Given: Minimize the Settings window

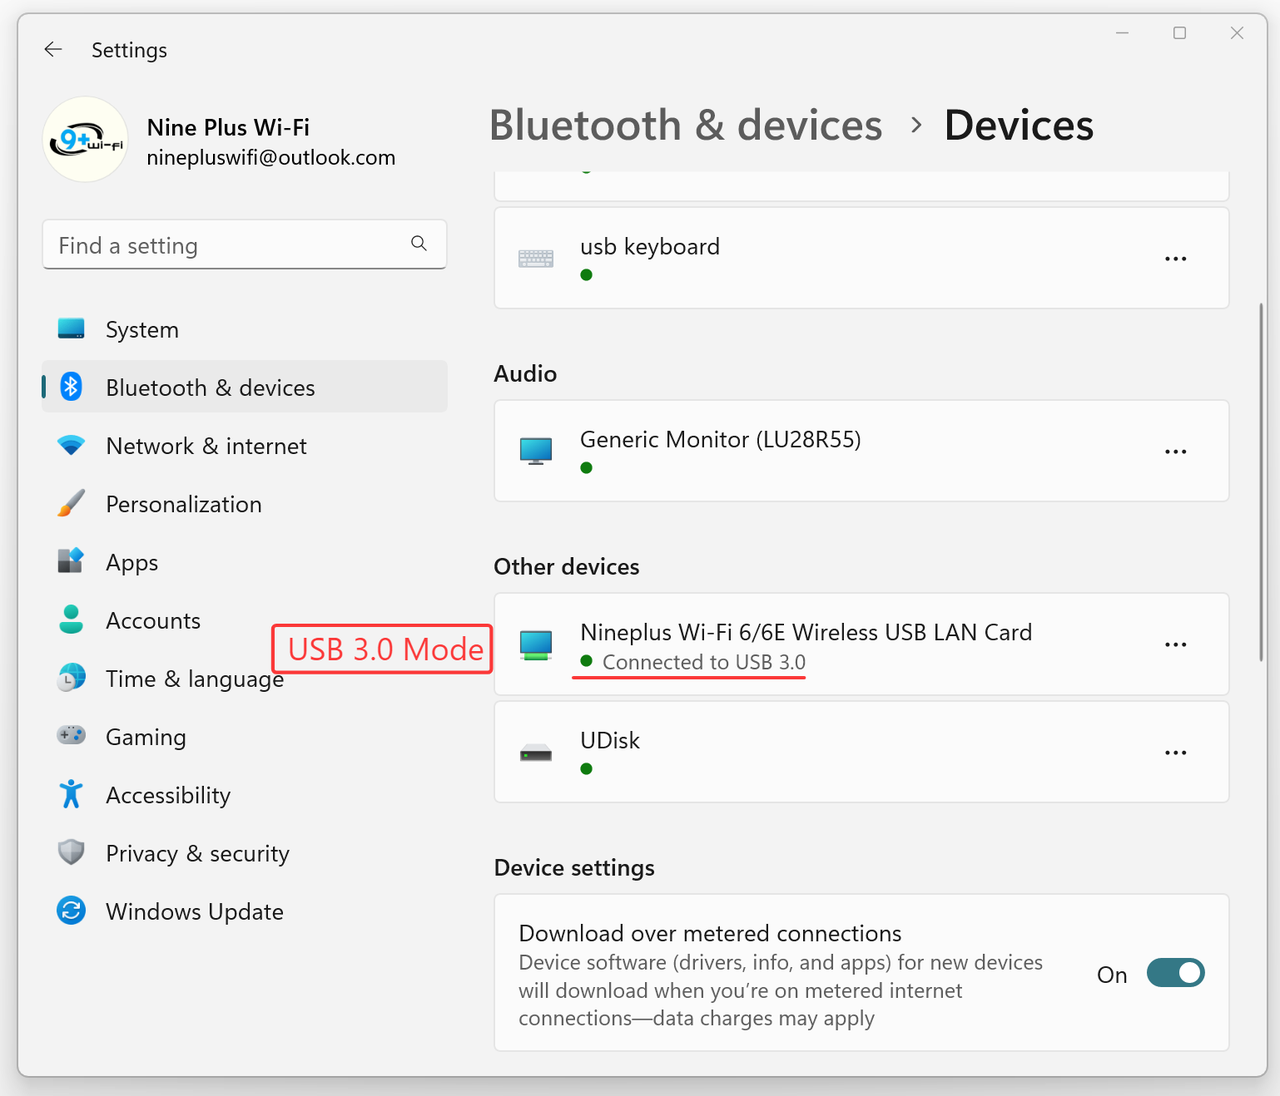Looking at the screenshot, I should click(x=1122, y=33).
